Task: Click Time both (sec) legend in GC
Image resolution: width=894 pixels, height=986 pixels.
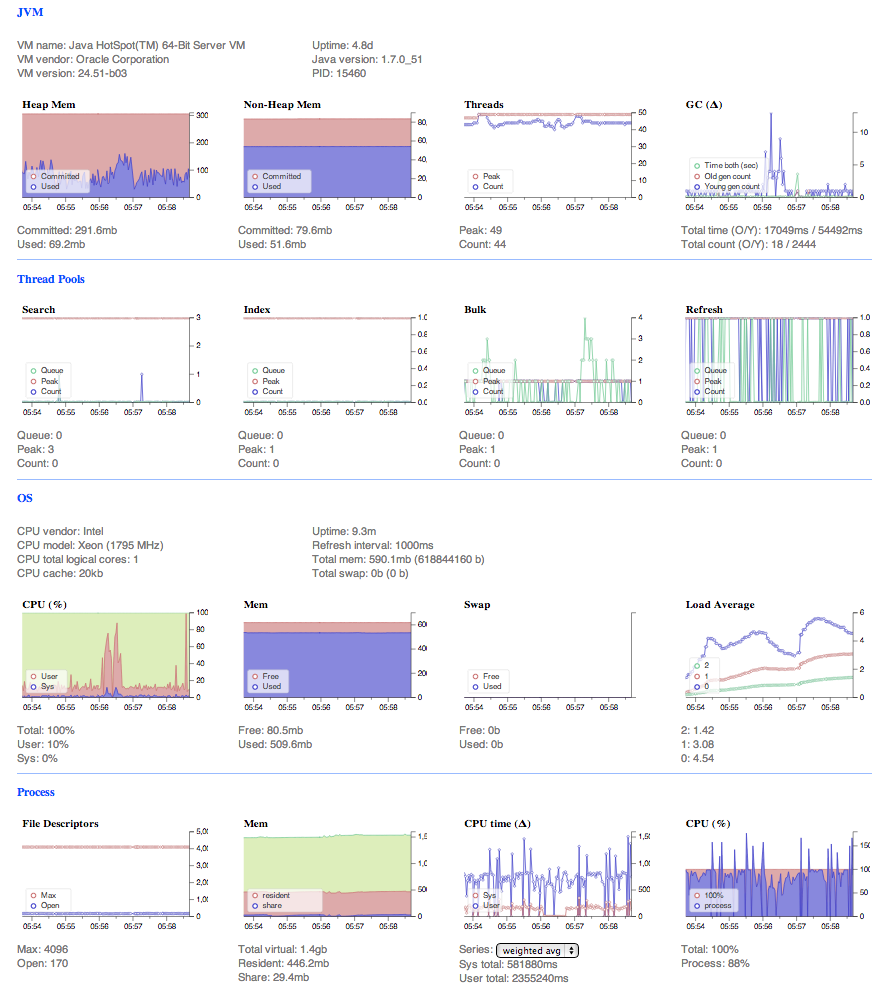Action: [x=726, y=165]
